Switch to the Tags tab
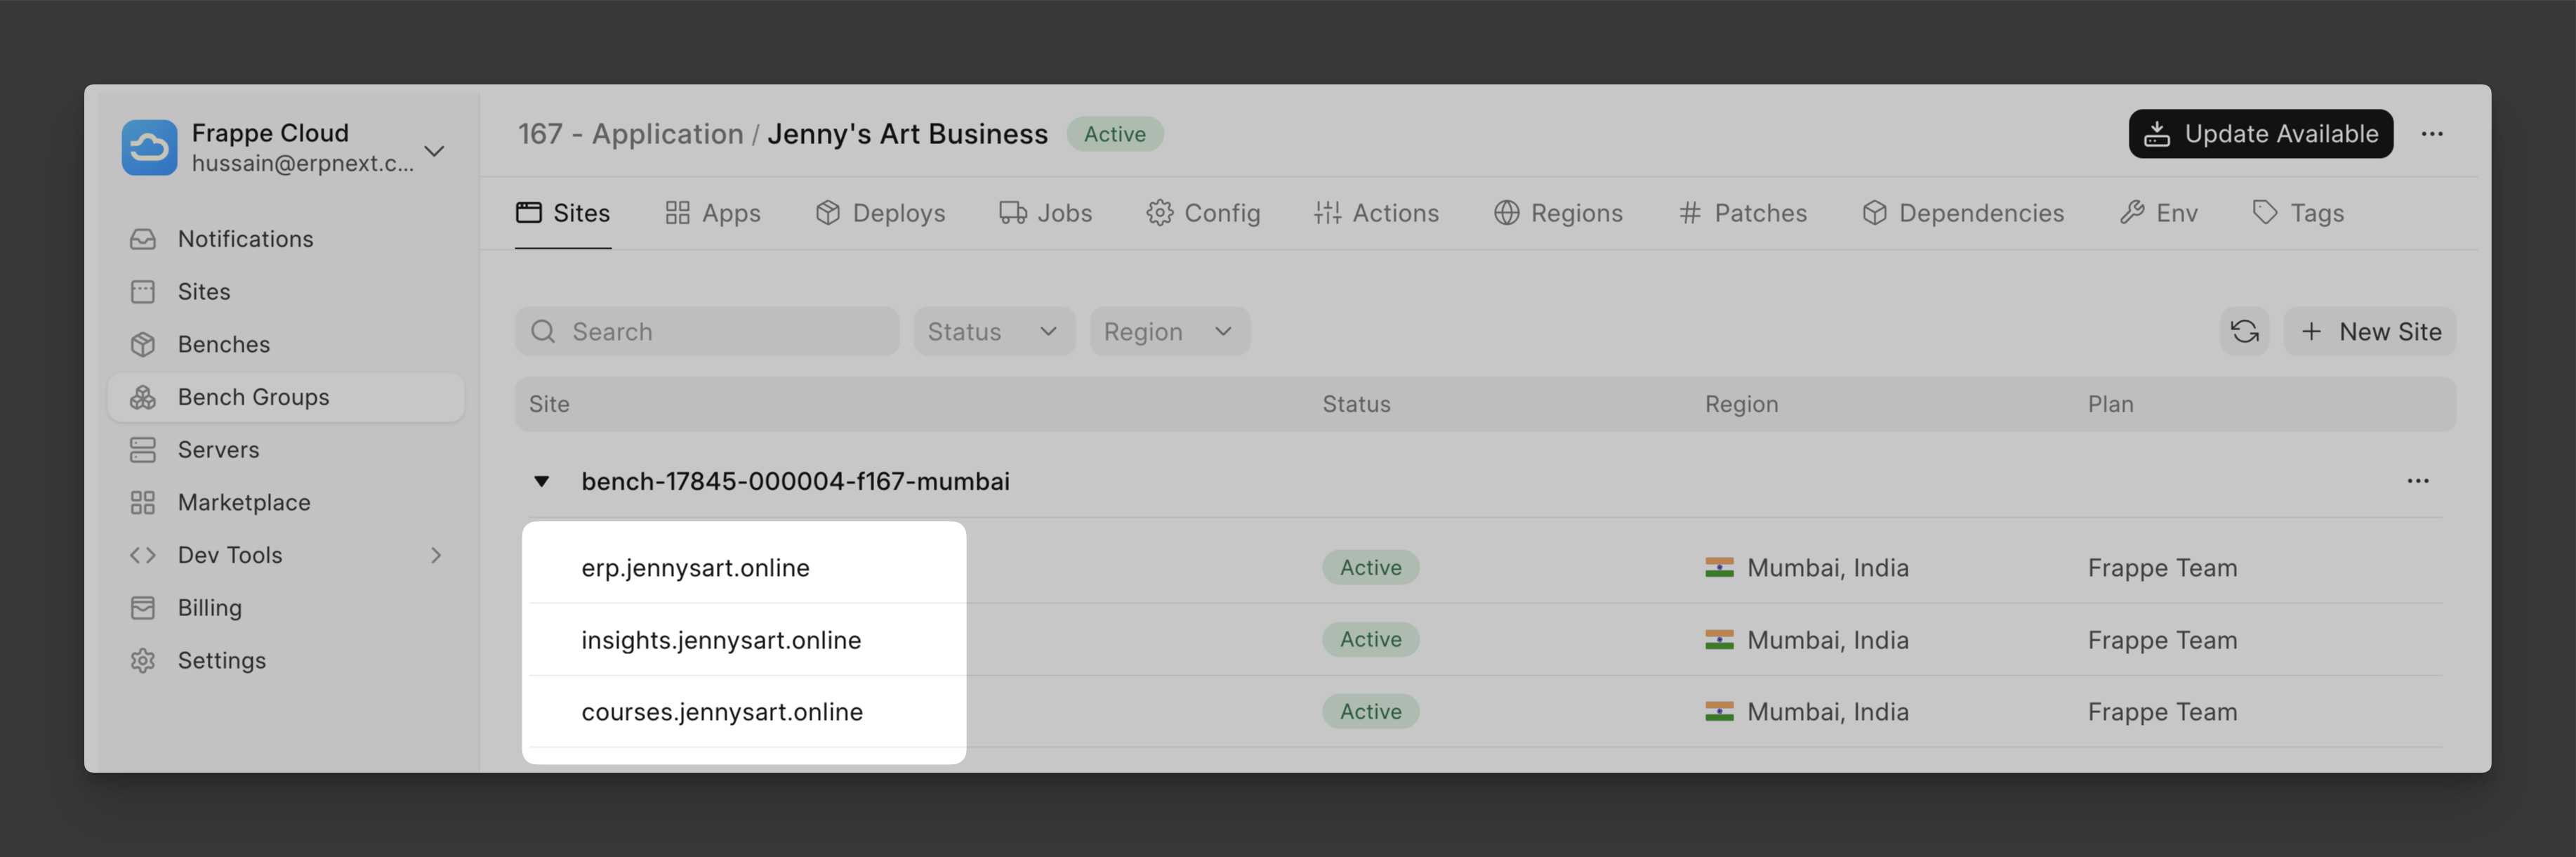Screen dimensions: 2576x857 coord(2298,213)
